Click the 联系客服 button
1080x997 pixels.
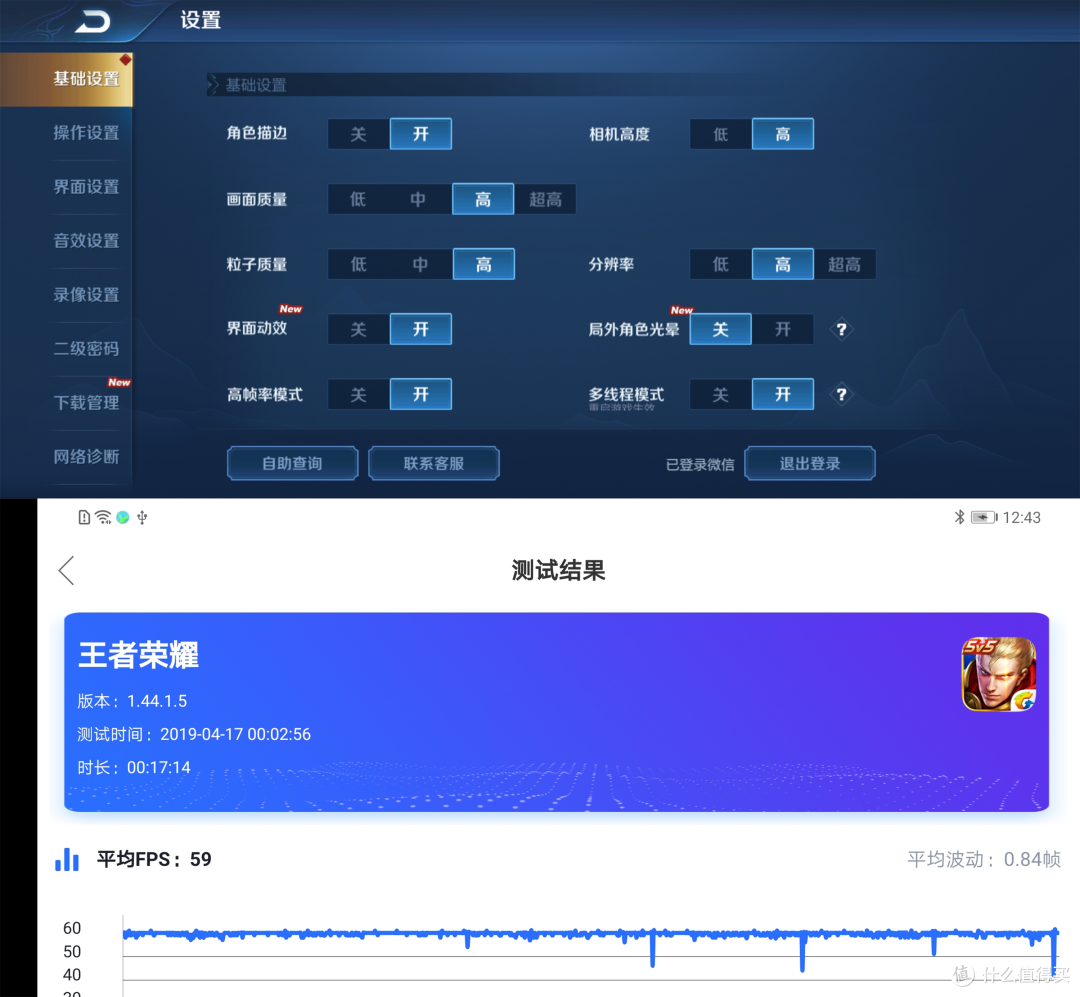point(434,463)
